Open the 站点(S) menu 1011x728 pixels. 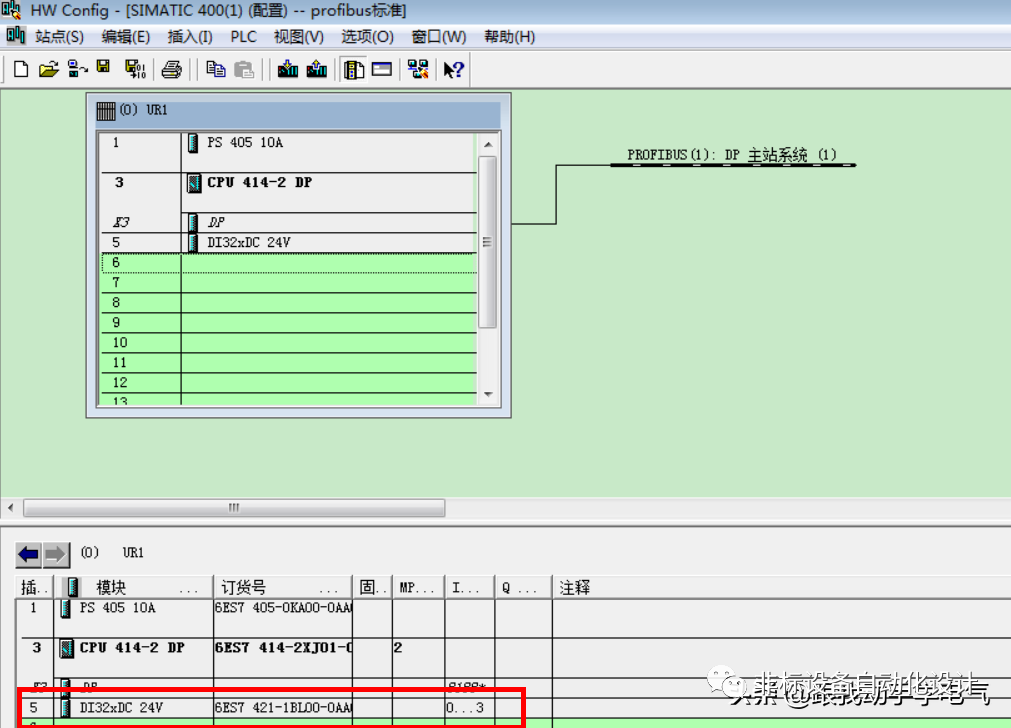click(x=58, y=36)
